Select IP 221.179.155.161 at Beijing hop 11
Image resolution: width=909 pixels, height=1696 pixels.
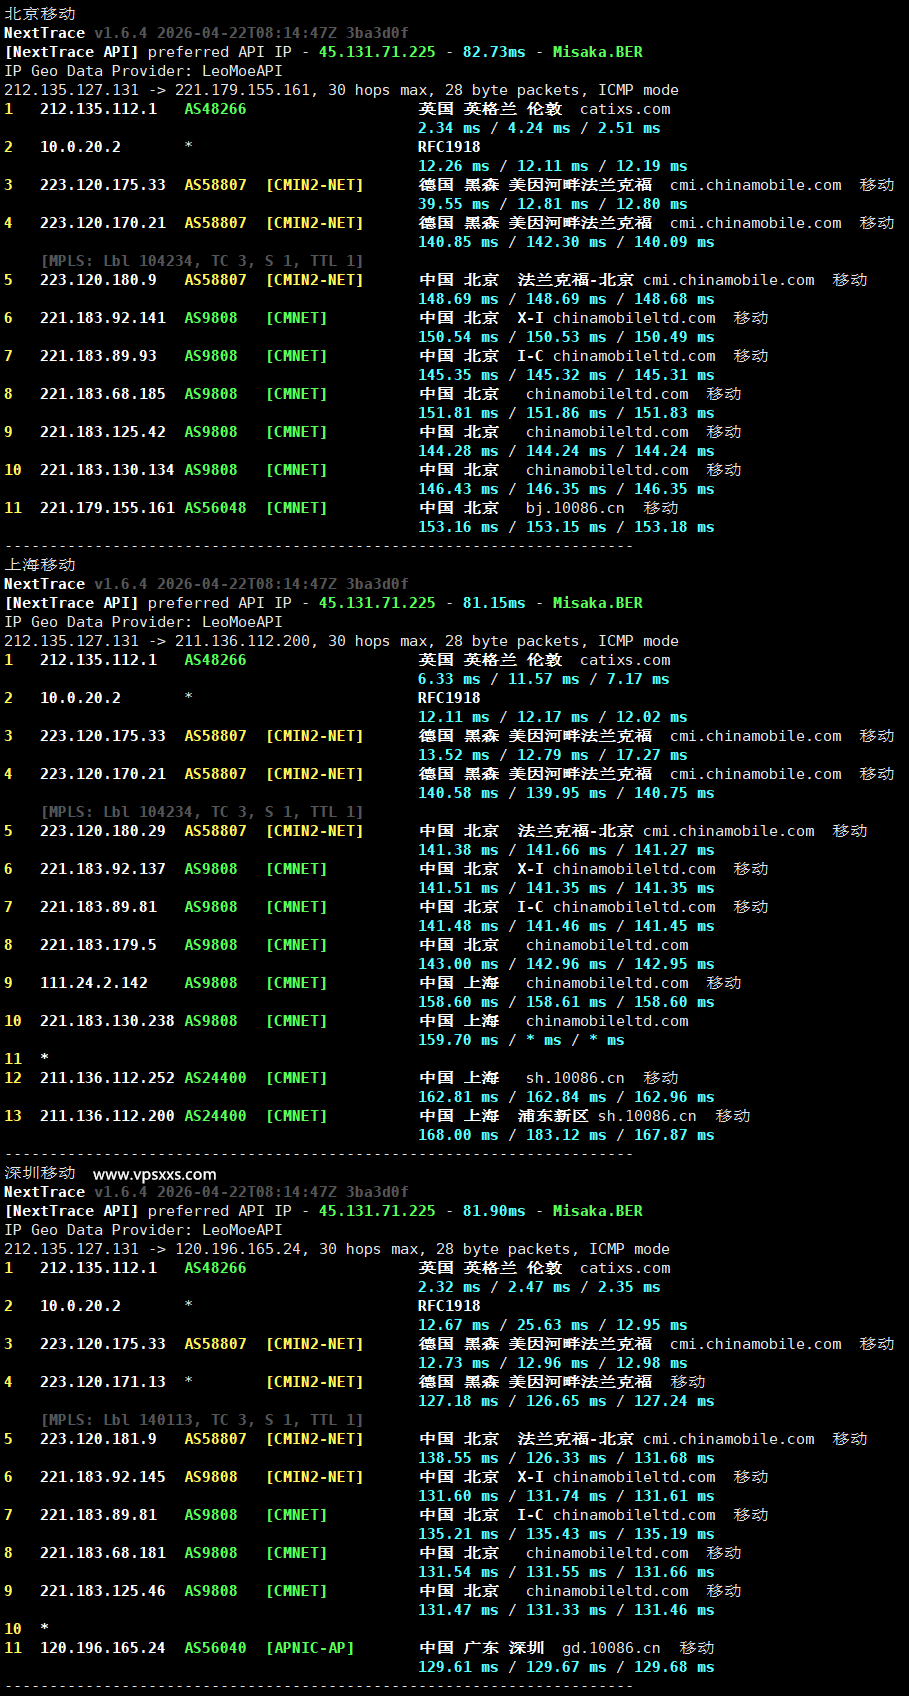click(107, 508)
